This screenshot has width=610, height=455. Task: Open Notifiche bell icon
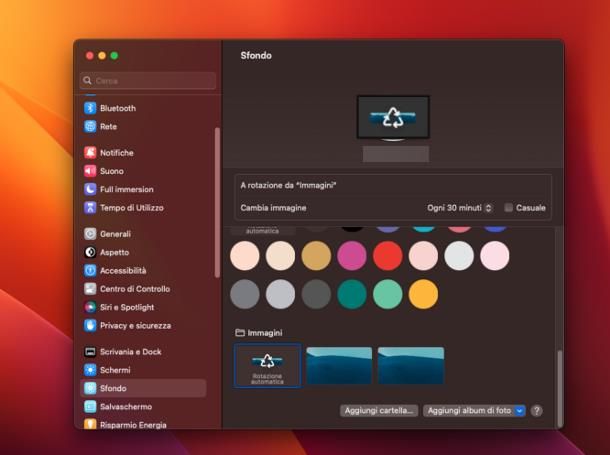[90, 153]
